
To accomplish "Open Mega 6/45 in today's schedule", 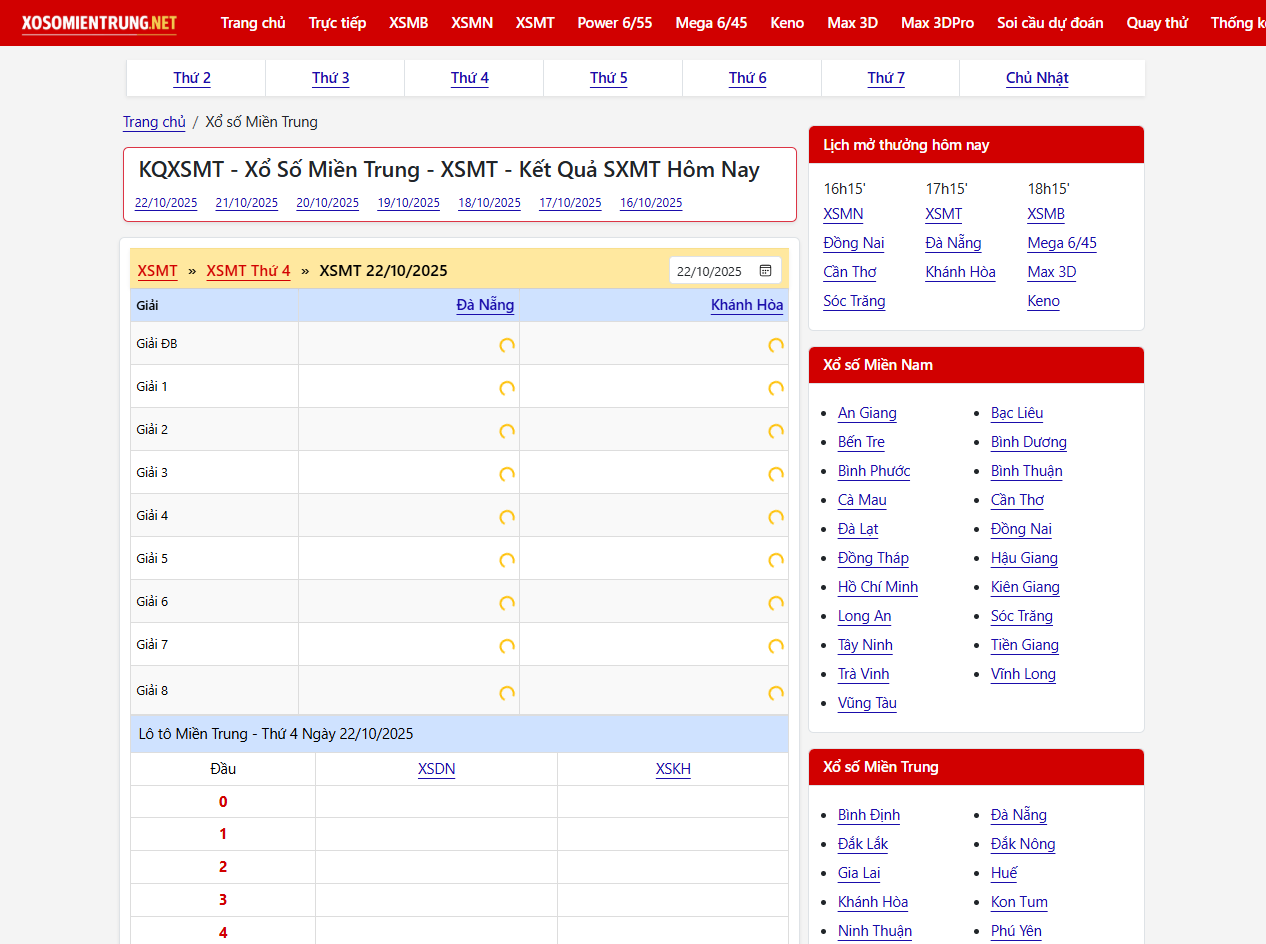I will tap(1061, 243).
